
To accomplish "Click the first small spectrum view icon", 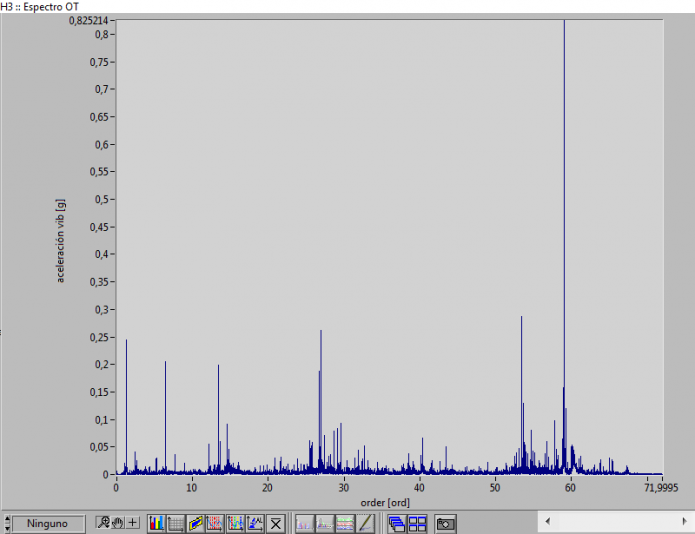I will [x=305, y=524].
